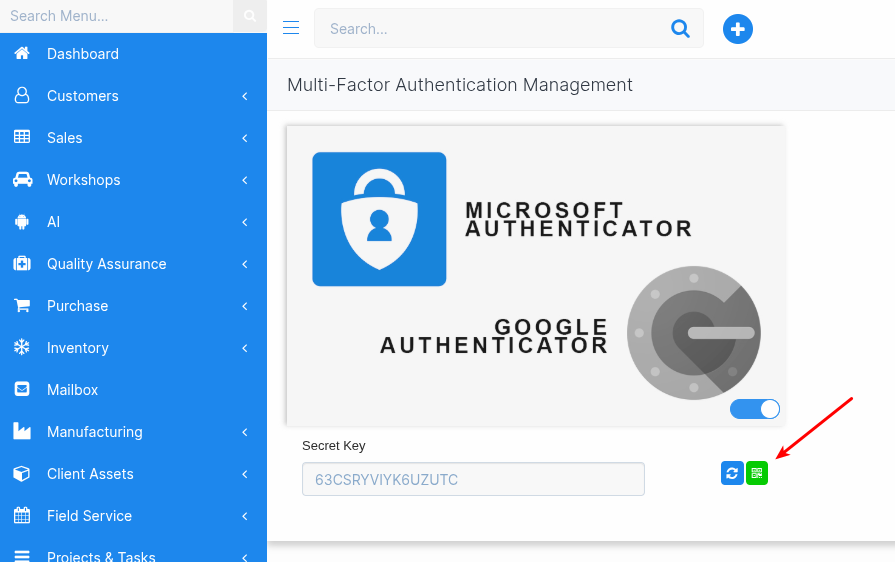Click the blue plus quick-add icon
The width and height of the screenshot is (895, 562).
pyautogui.click(x=738, y=29)
